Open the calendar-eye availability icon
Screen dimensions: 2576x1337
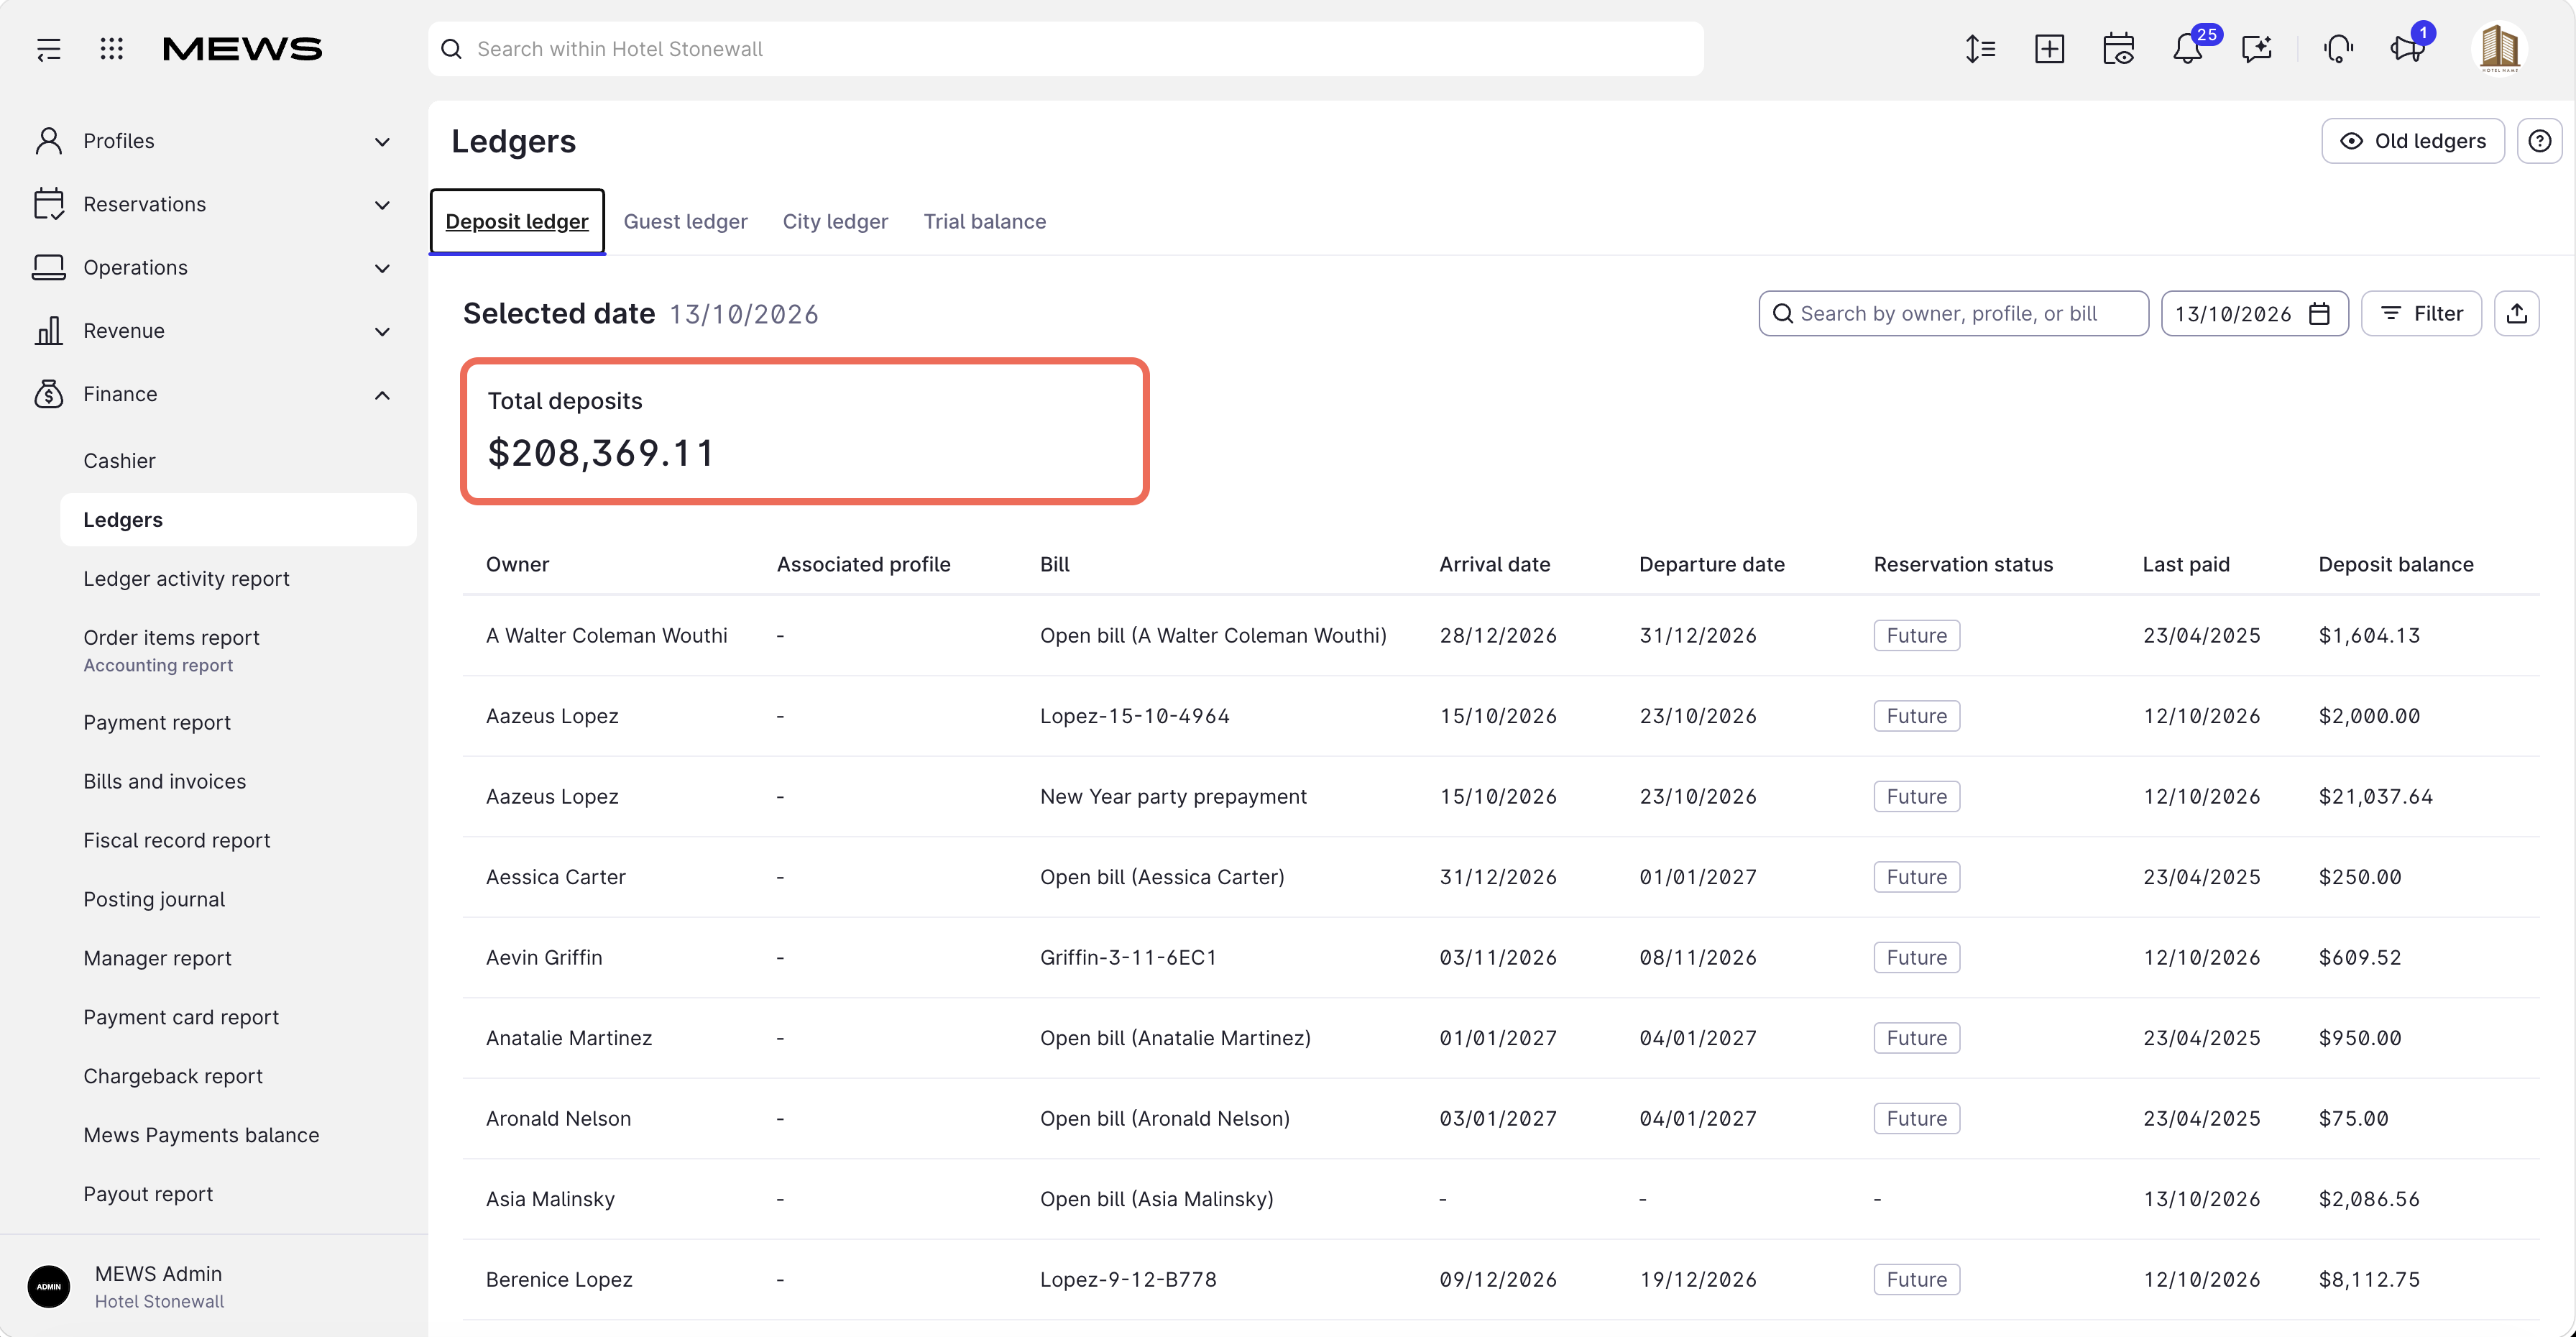[2118, 49]
